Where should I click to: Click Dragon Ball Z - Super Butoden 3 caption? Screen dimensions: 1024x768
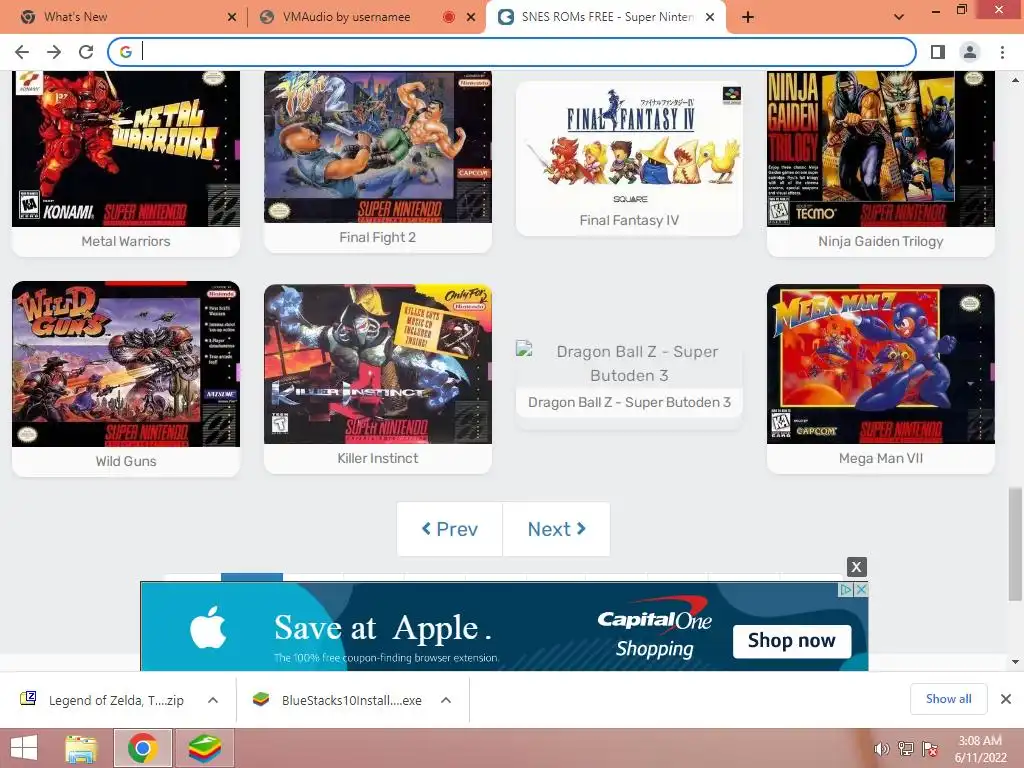[x=630, y=402]
